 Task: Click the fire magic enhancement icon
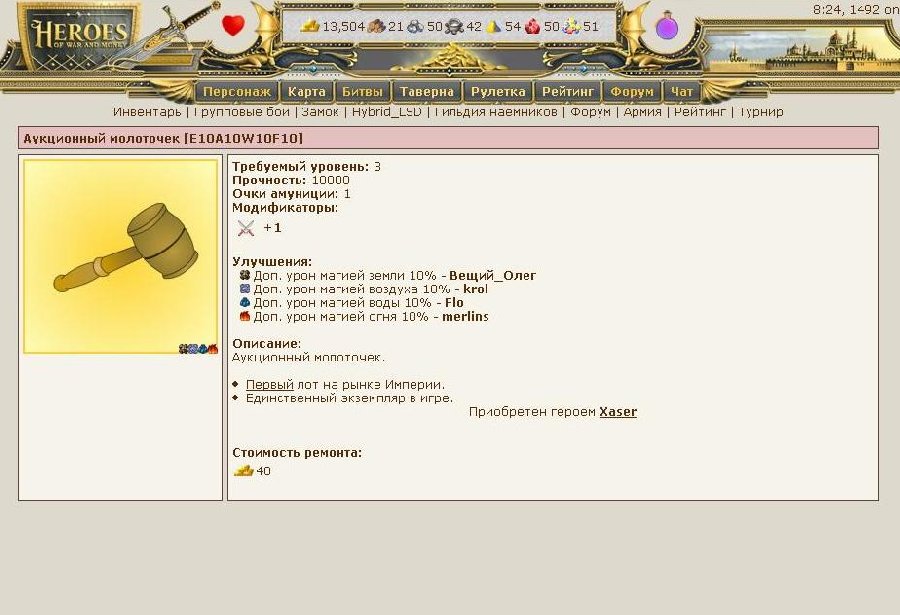click(245, 316)
